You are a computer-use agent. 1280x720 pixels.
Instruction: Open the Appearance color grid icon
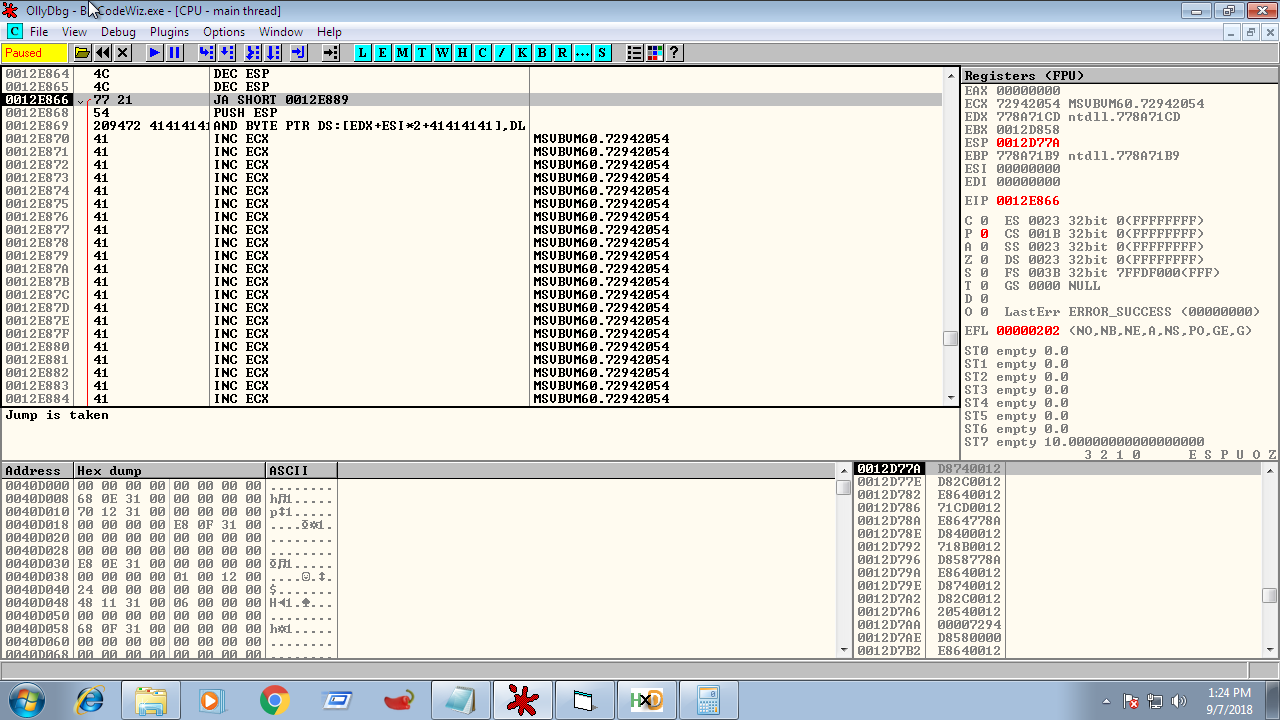tap(655, 53)
